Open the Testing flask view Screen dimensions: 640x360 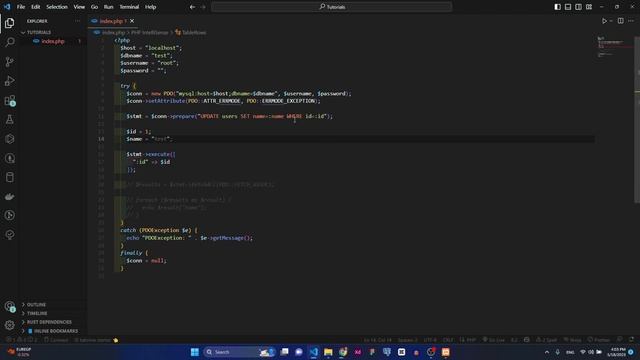pos(10,120)
